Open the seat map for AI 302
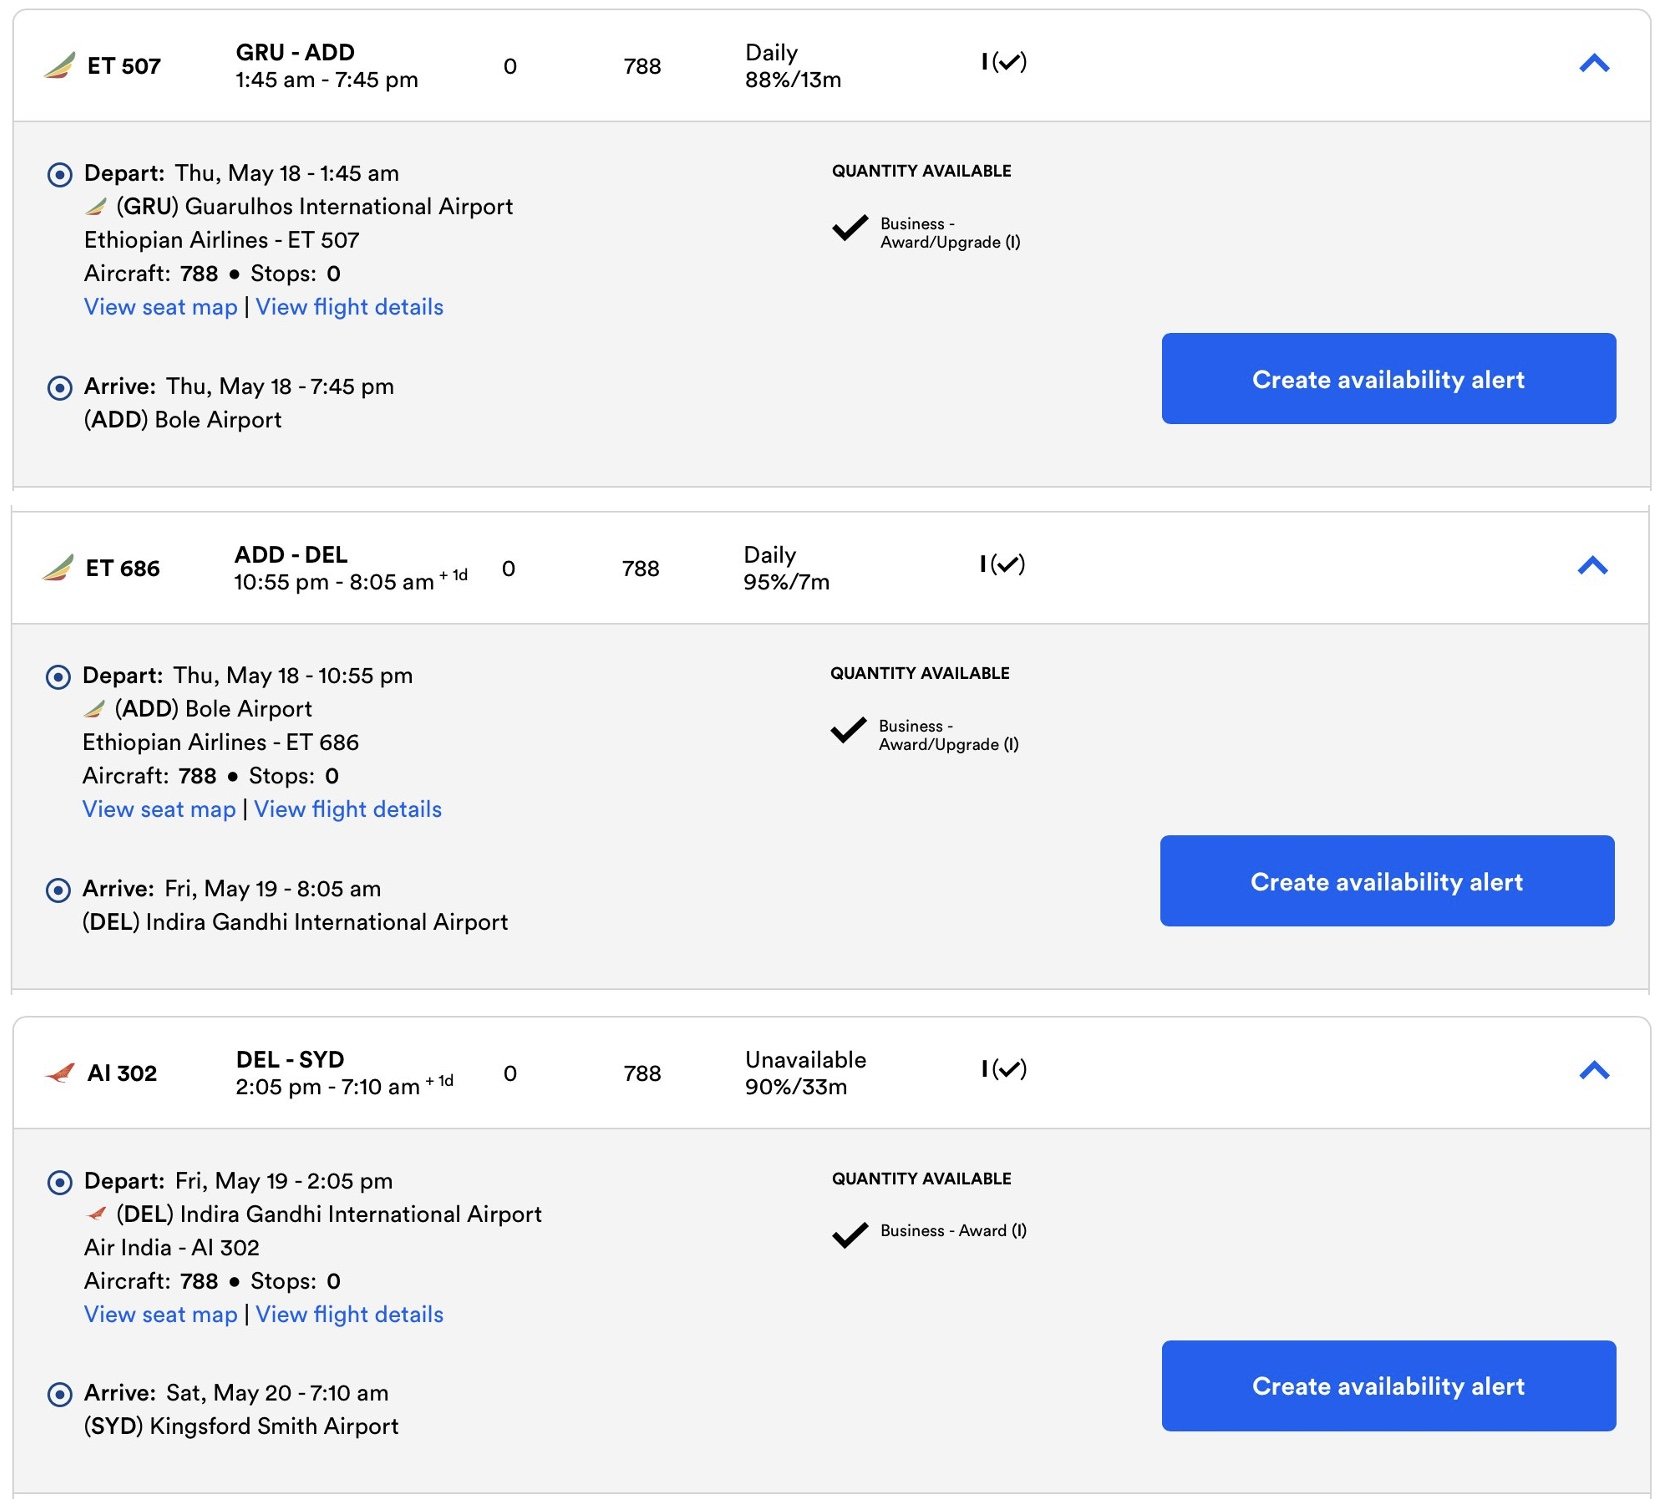 point(161,1314)
